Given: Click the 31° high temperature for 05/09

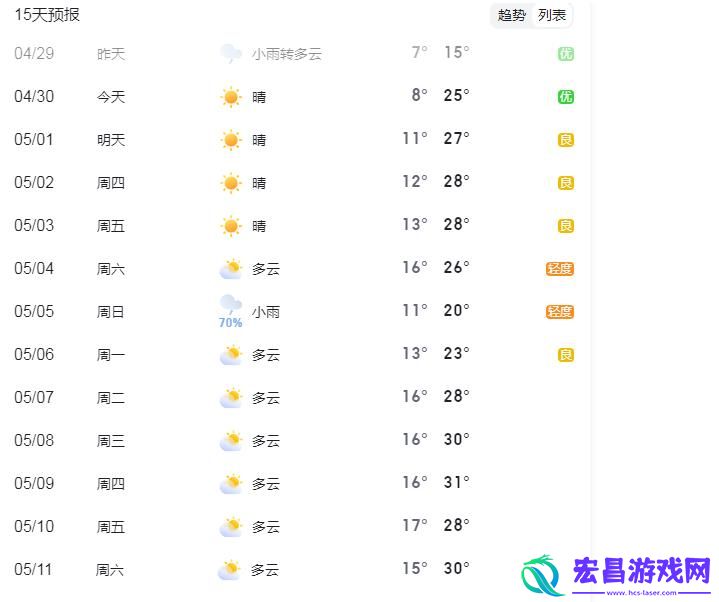Looking at the screenshot, I should coord(456,482).
